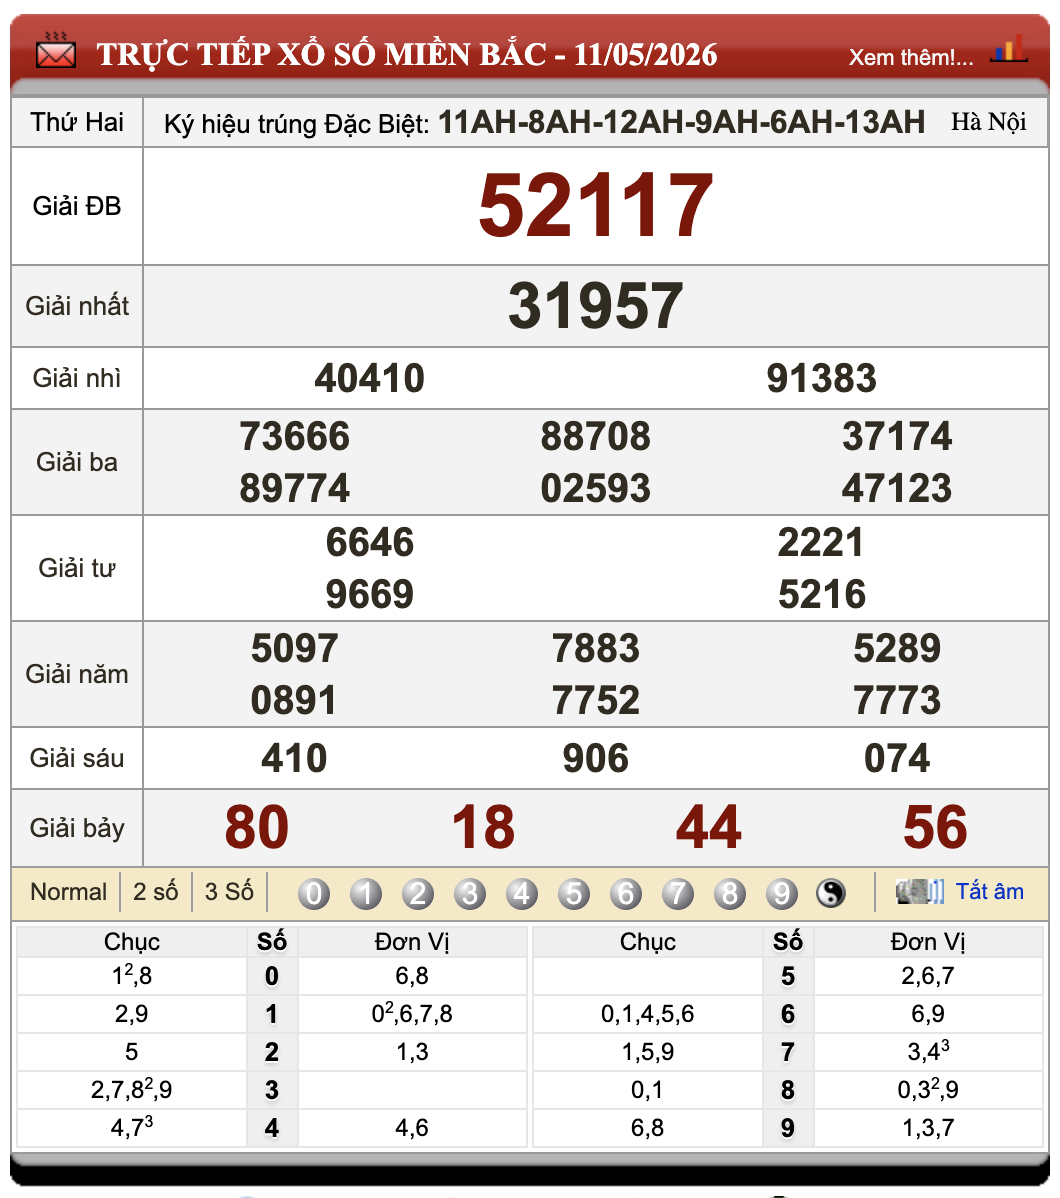1060x1198 pixels.
Task: Open the bar chart statistics icon
Action: tap(1009, 49)
